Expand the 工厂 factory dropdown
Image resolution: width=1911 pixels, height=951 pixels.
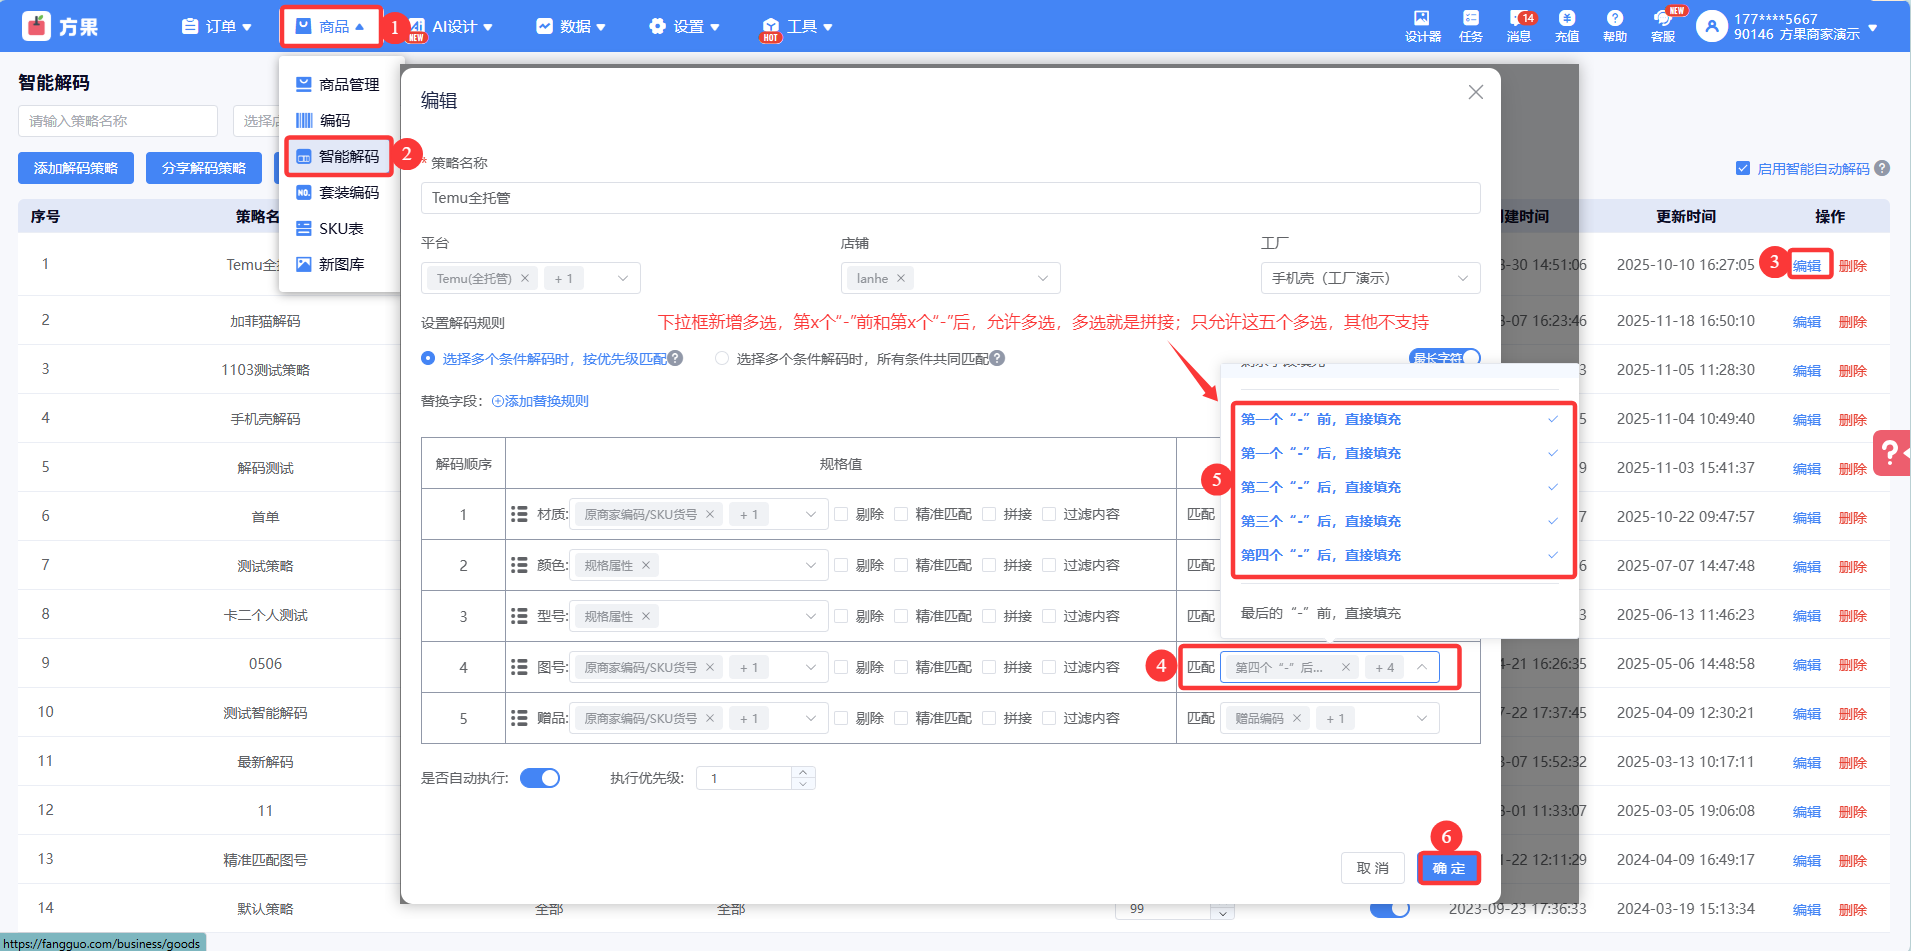coord(1370,278)
